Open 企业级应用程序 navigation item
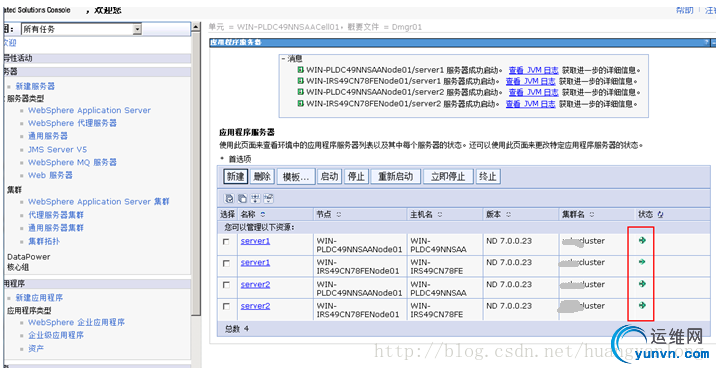The width and height of the screenshot is (716, 371). point(56,335)
